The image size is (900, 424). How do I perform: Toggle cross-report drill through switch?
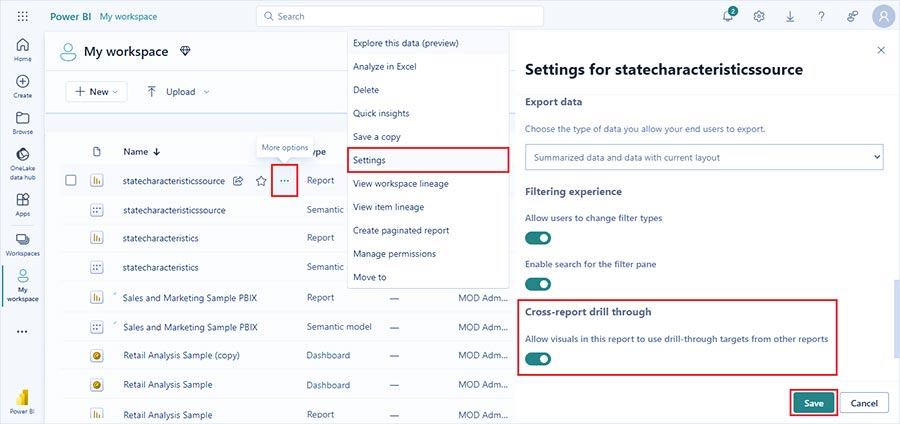click(x=538, y=359)
